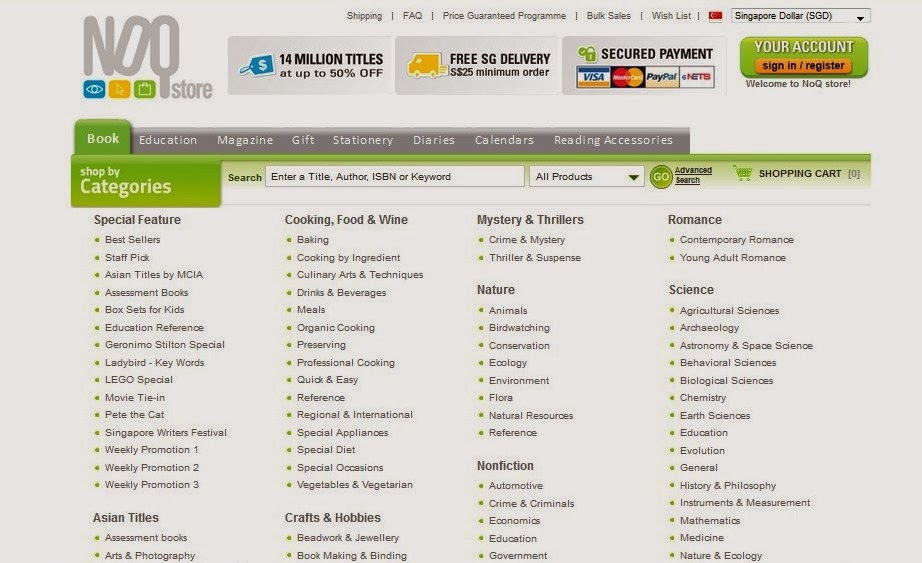Open Weekly Promotion 2
922x563 pixels.
pyautogui.click(x=152, y=468)
